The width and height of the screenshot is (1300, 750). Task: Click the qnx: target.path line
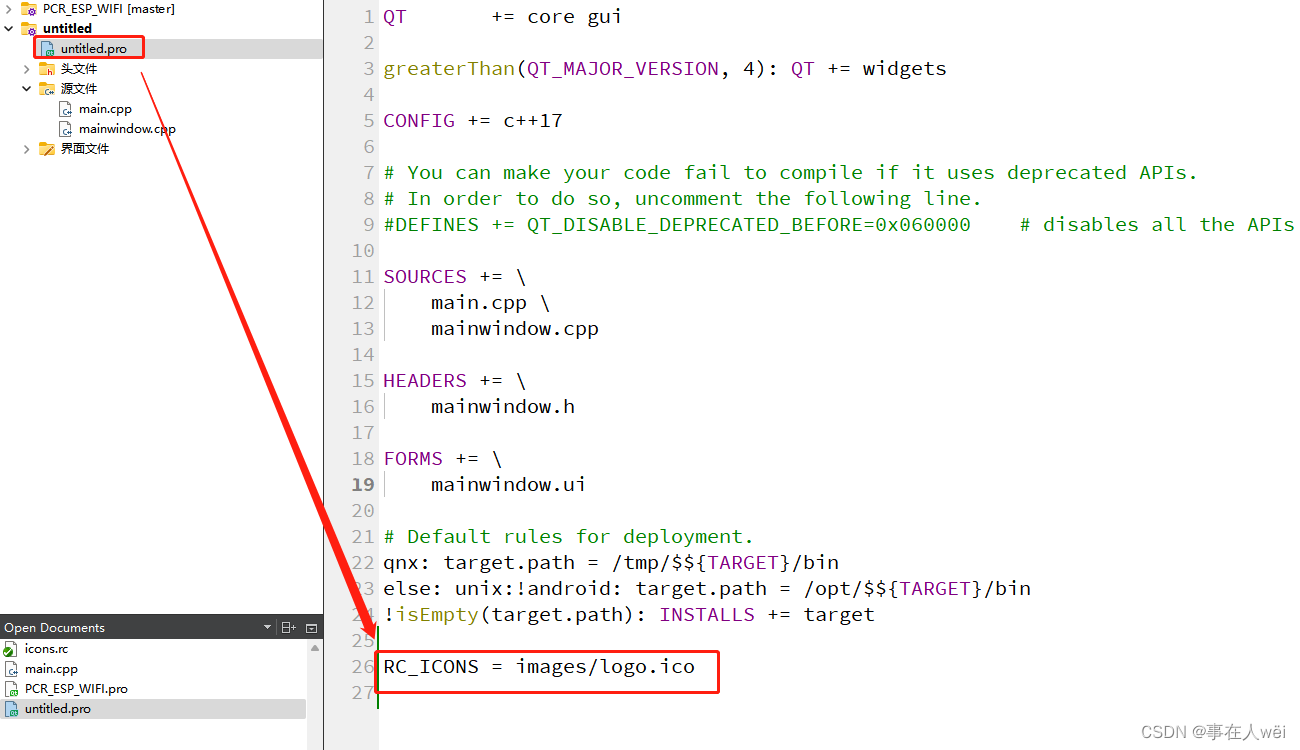[611, 562]
